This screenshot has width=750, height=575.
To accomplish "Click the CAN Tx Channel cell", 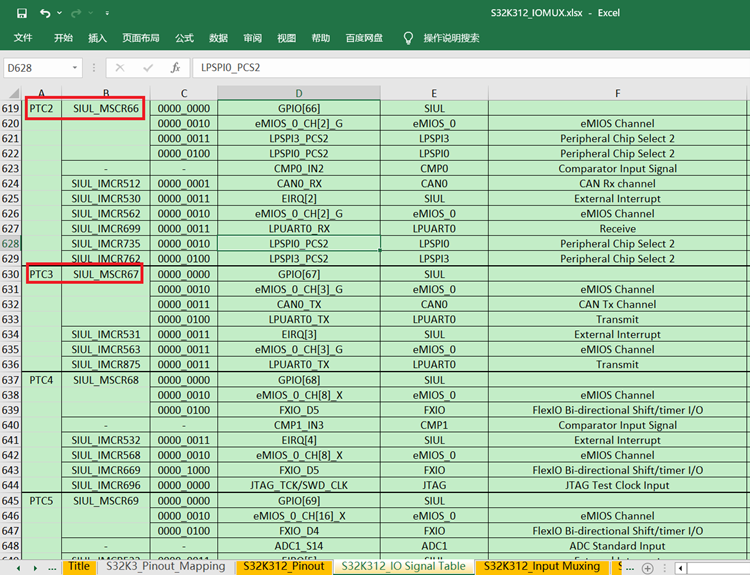I will (x=618, y=304).
